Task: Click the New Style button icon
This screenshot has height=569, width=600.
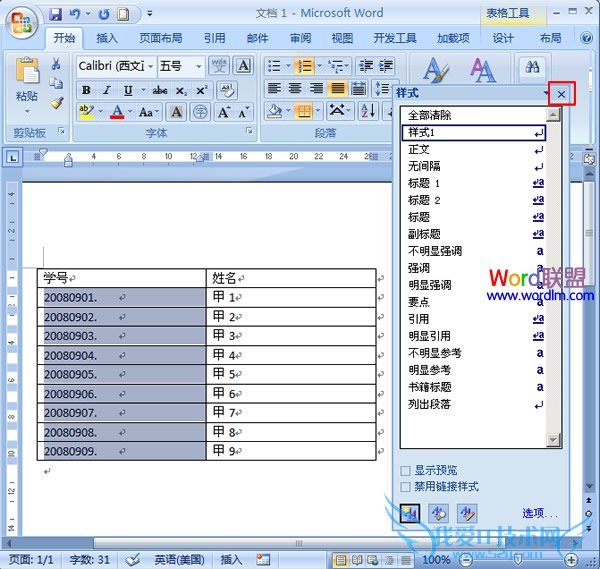Action: click(410, 513)
